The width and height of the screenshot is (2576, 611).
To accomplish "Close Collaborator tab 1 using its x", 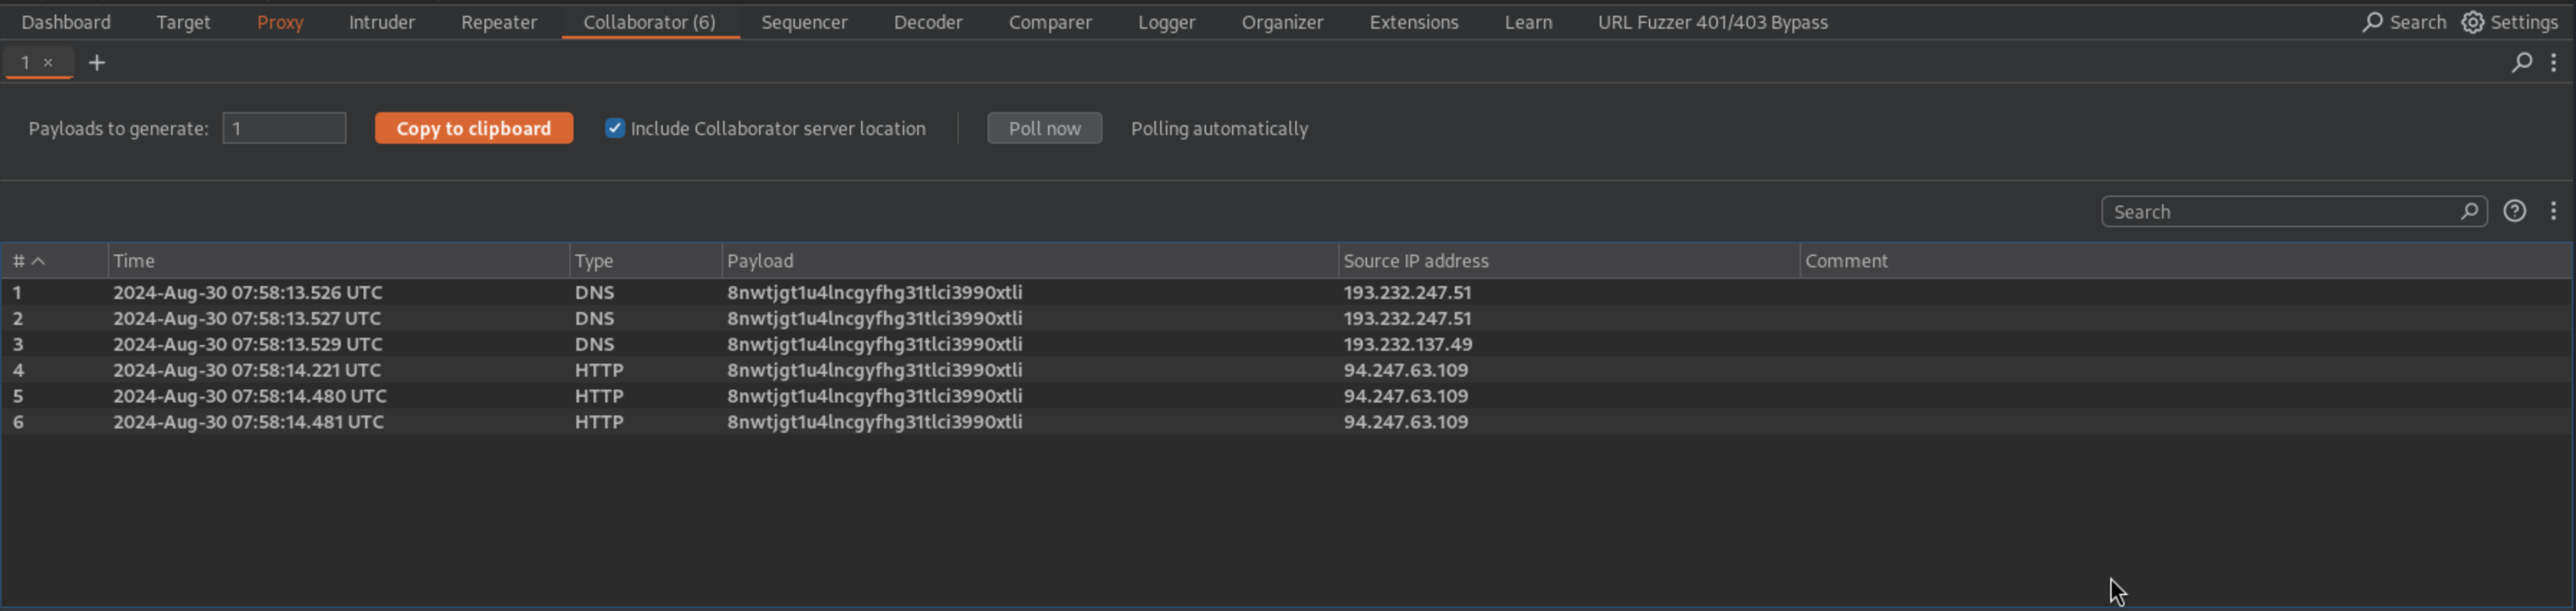I will click(x=48, y=62).
